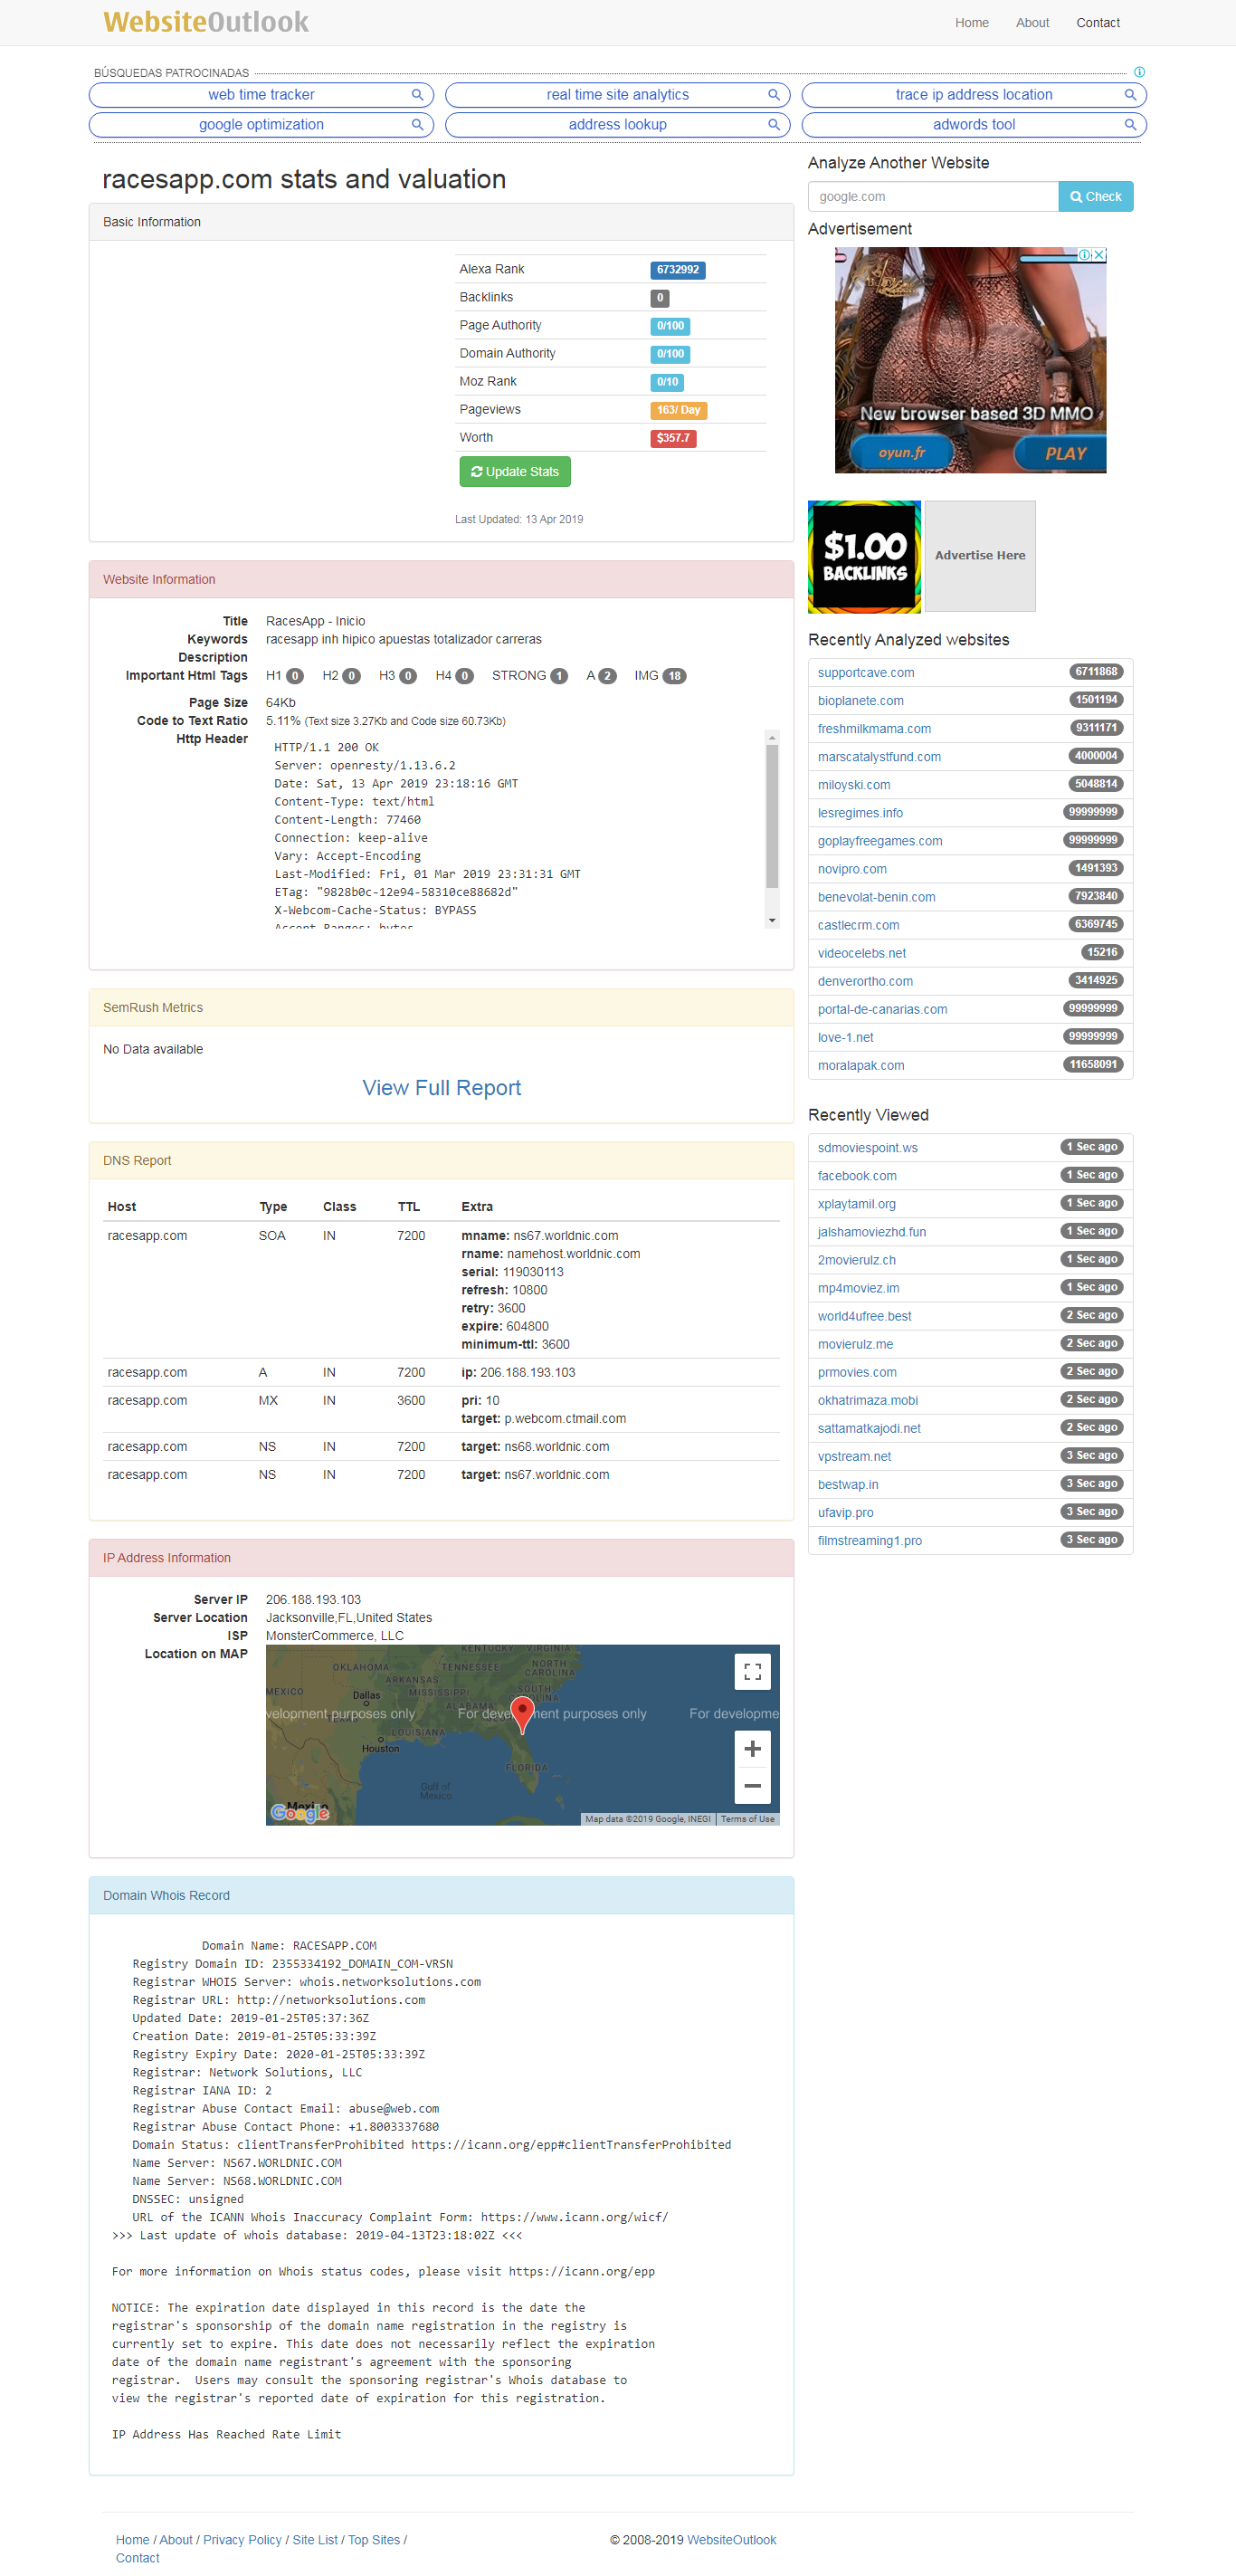The width and height of the screenshot is (1236, 2576).
Task: Open the Home menu item
Action: click(971, 23)
